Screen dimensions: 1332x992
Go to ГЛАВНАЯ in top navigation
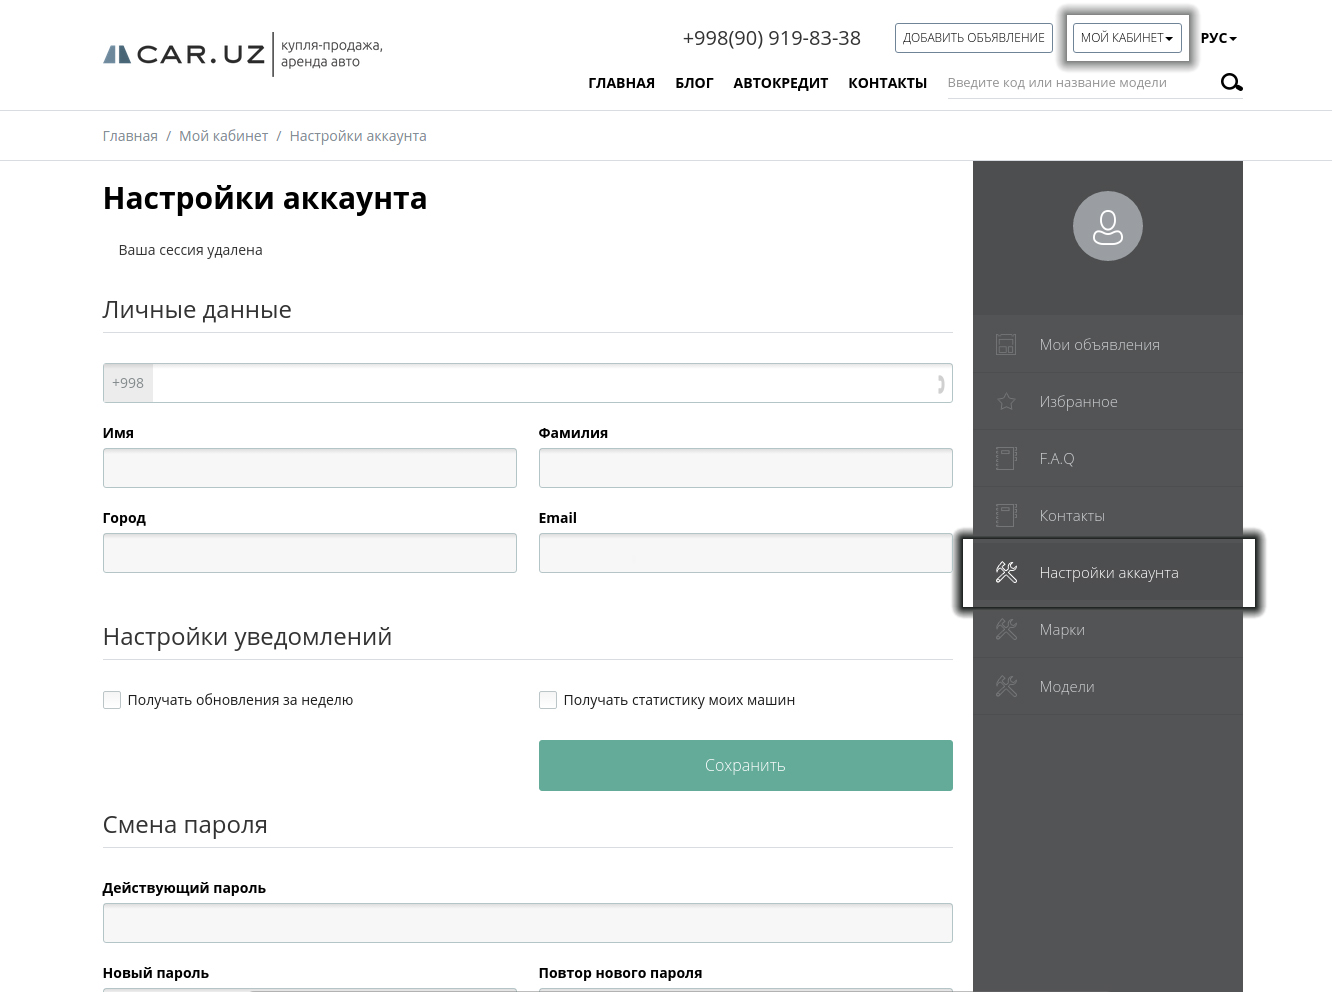click(622, 83)
